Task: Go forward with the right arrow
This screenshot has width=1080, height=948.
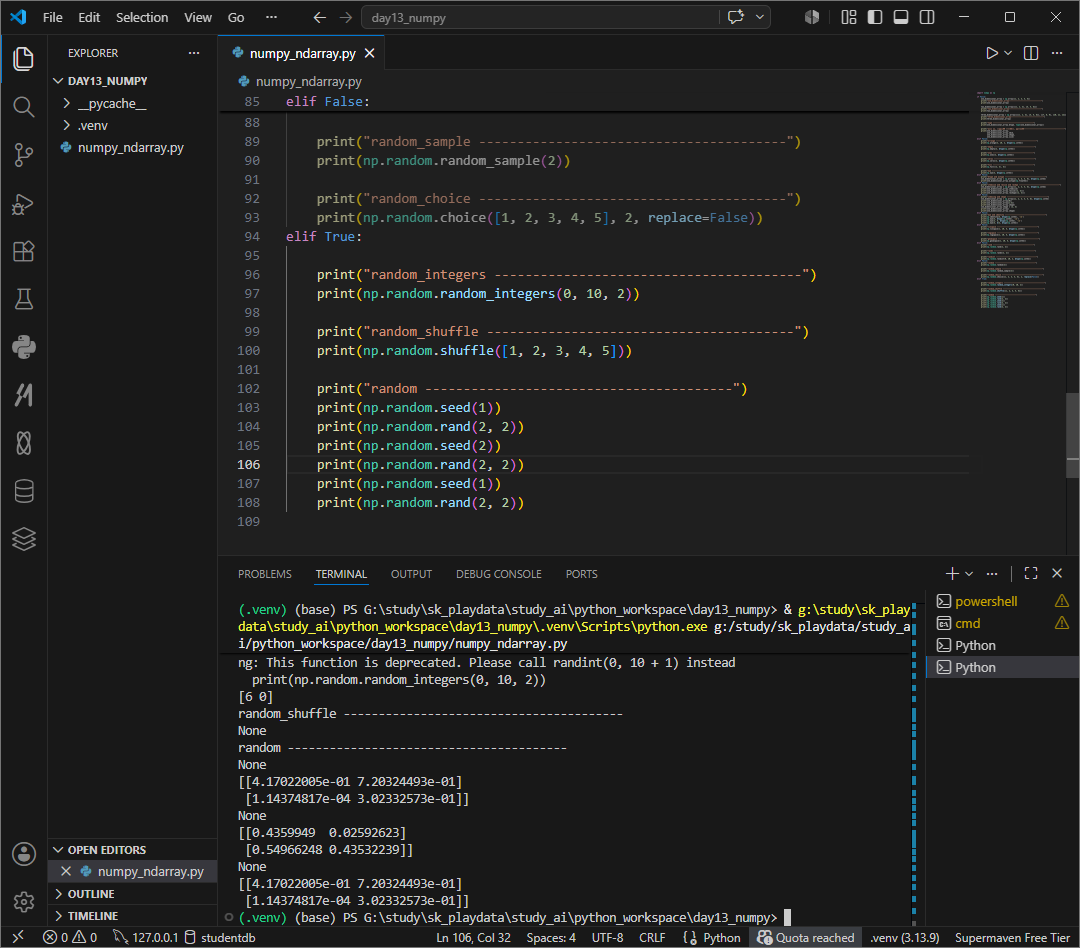Action: 346,17
